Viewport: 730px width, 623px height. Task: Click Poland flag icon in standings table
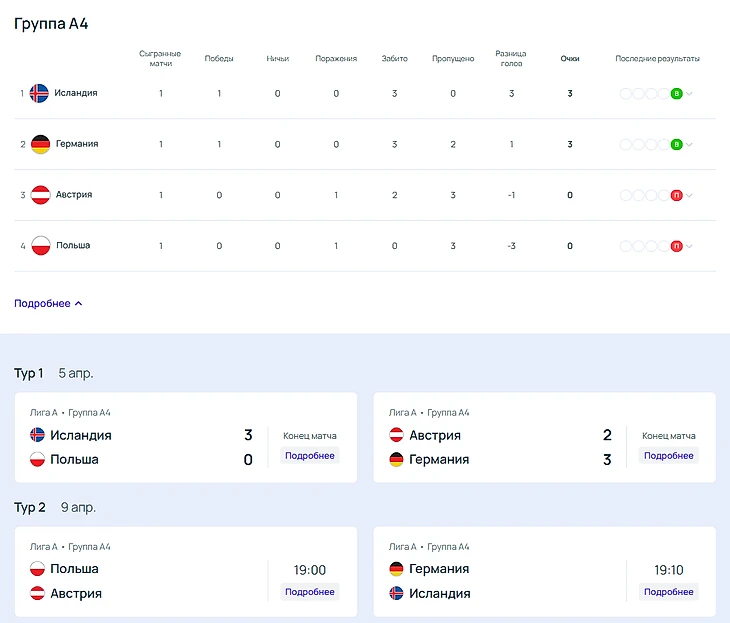click(x=40, y=245)
